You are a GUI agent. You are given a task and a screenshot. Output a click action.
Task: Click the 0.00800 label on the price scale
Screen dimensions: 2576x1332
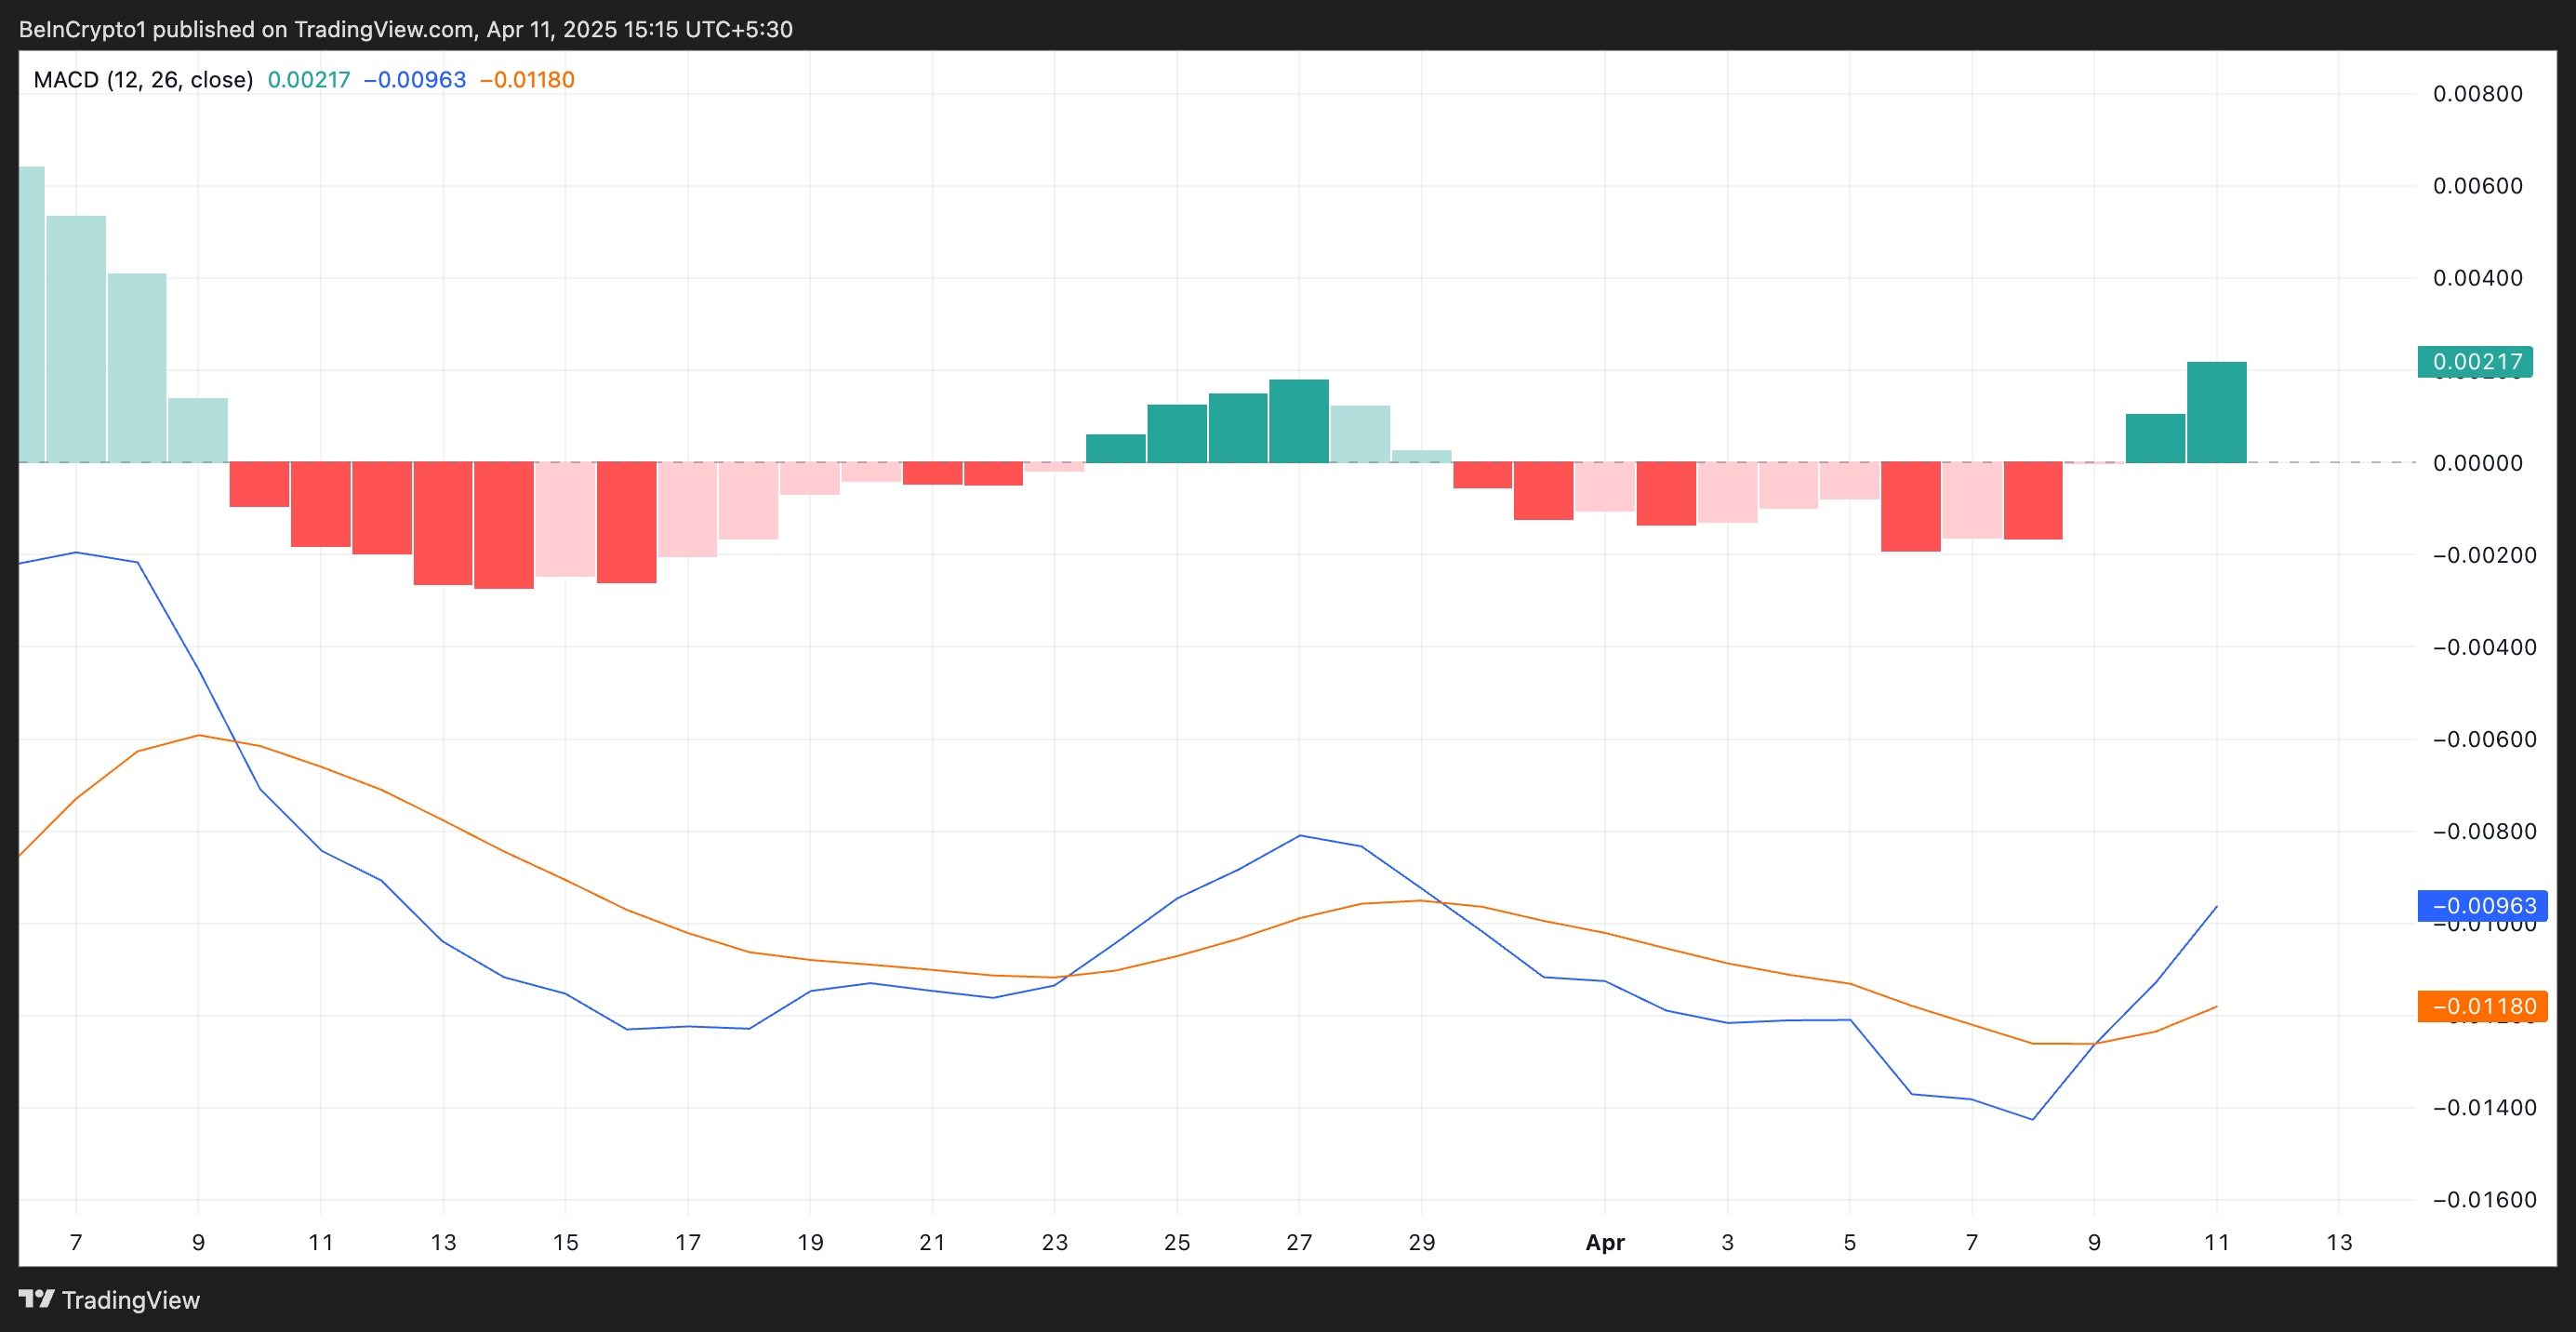click(x=2477, y=94)
